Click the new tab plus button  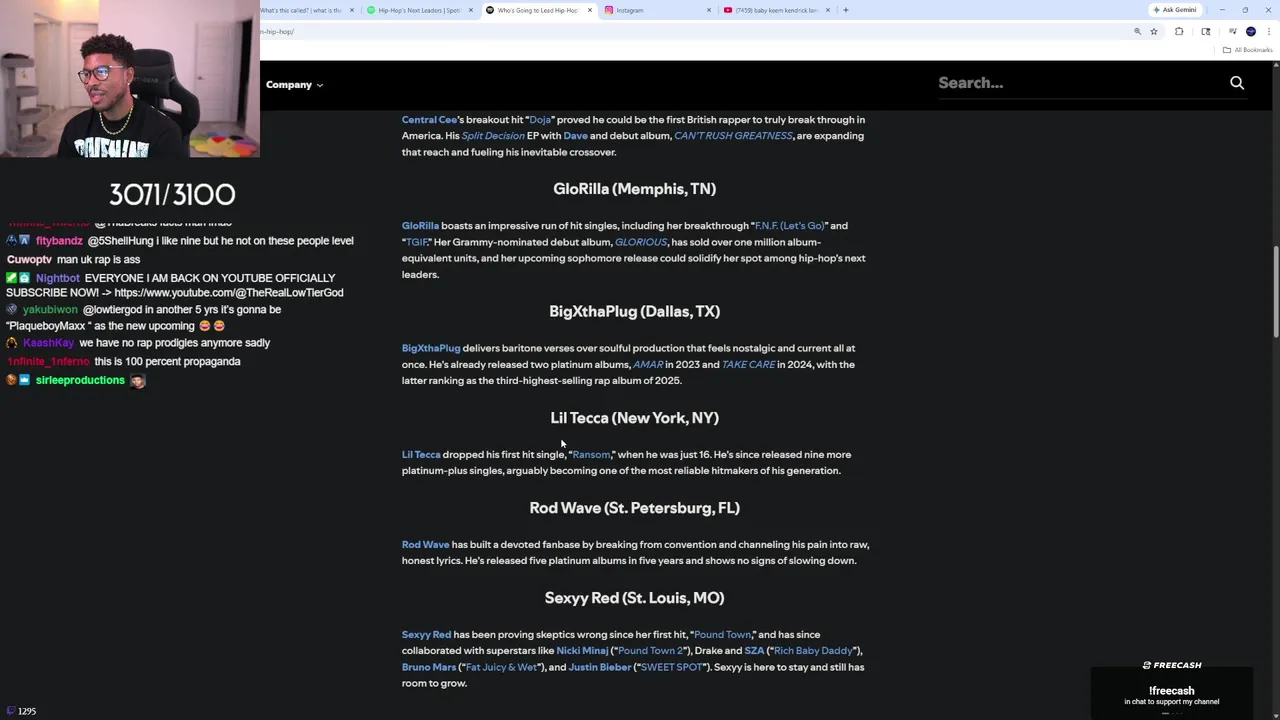(846, 10)
